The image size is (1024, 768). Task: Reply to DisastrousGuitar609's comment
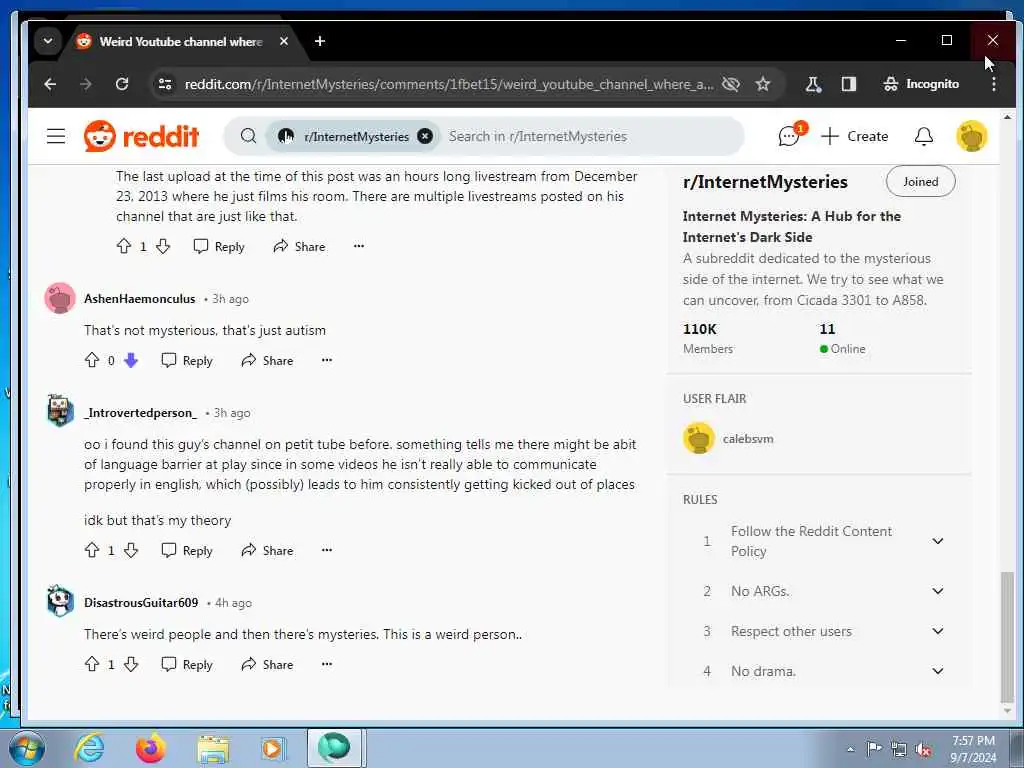pyautogui.click(x=187, y=664)
